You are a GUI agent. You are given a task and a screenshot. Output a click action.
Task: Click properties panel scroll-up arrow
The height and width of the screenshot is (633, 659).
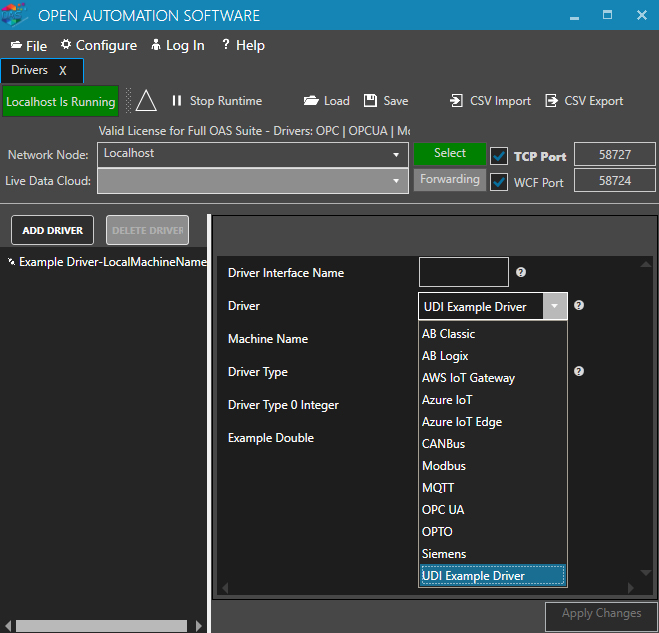tap(646, 264)
